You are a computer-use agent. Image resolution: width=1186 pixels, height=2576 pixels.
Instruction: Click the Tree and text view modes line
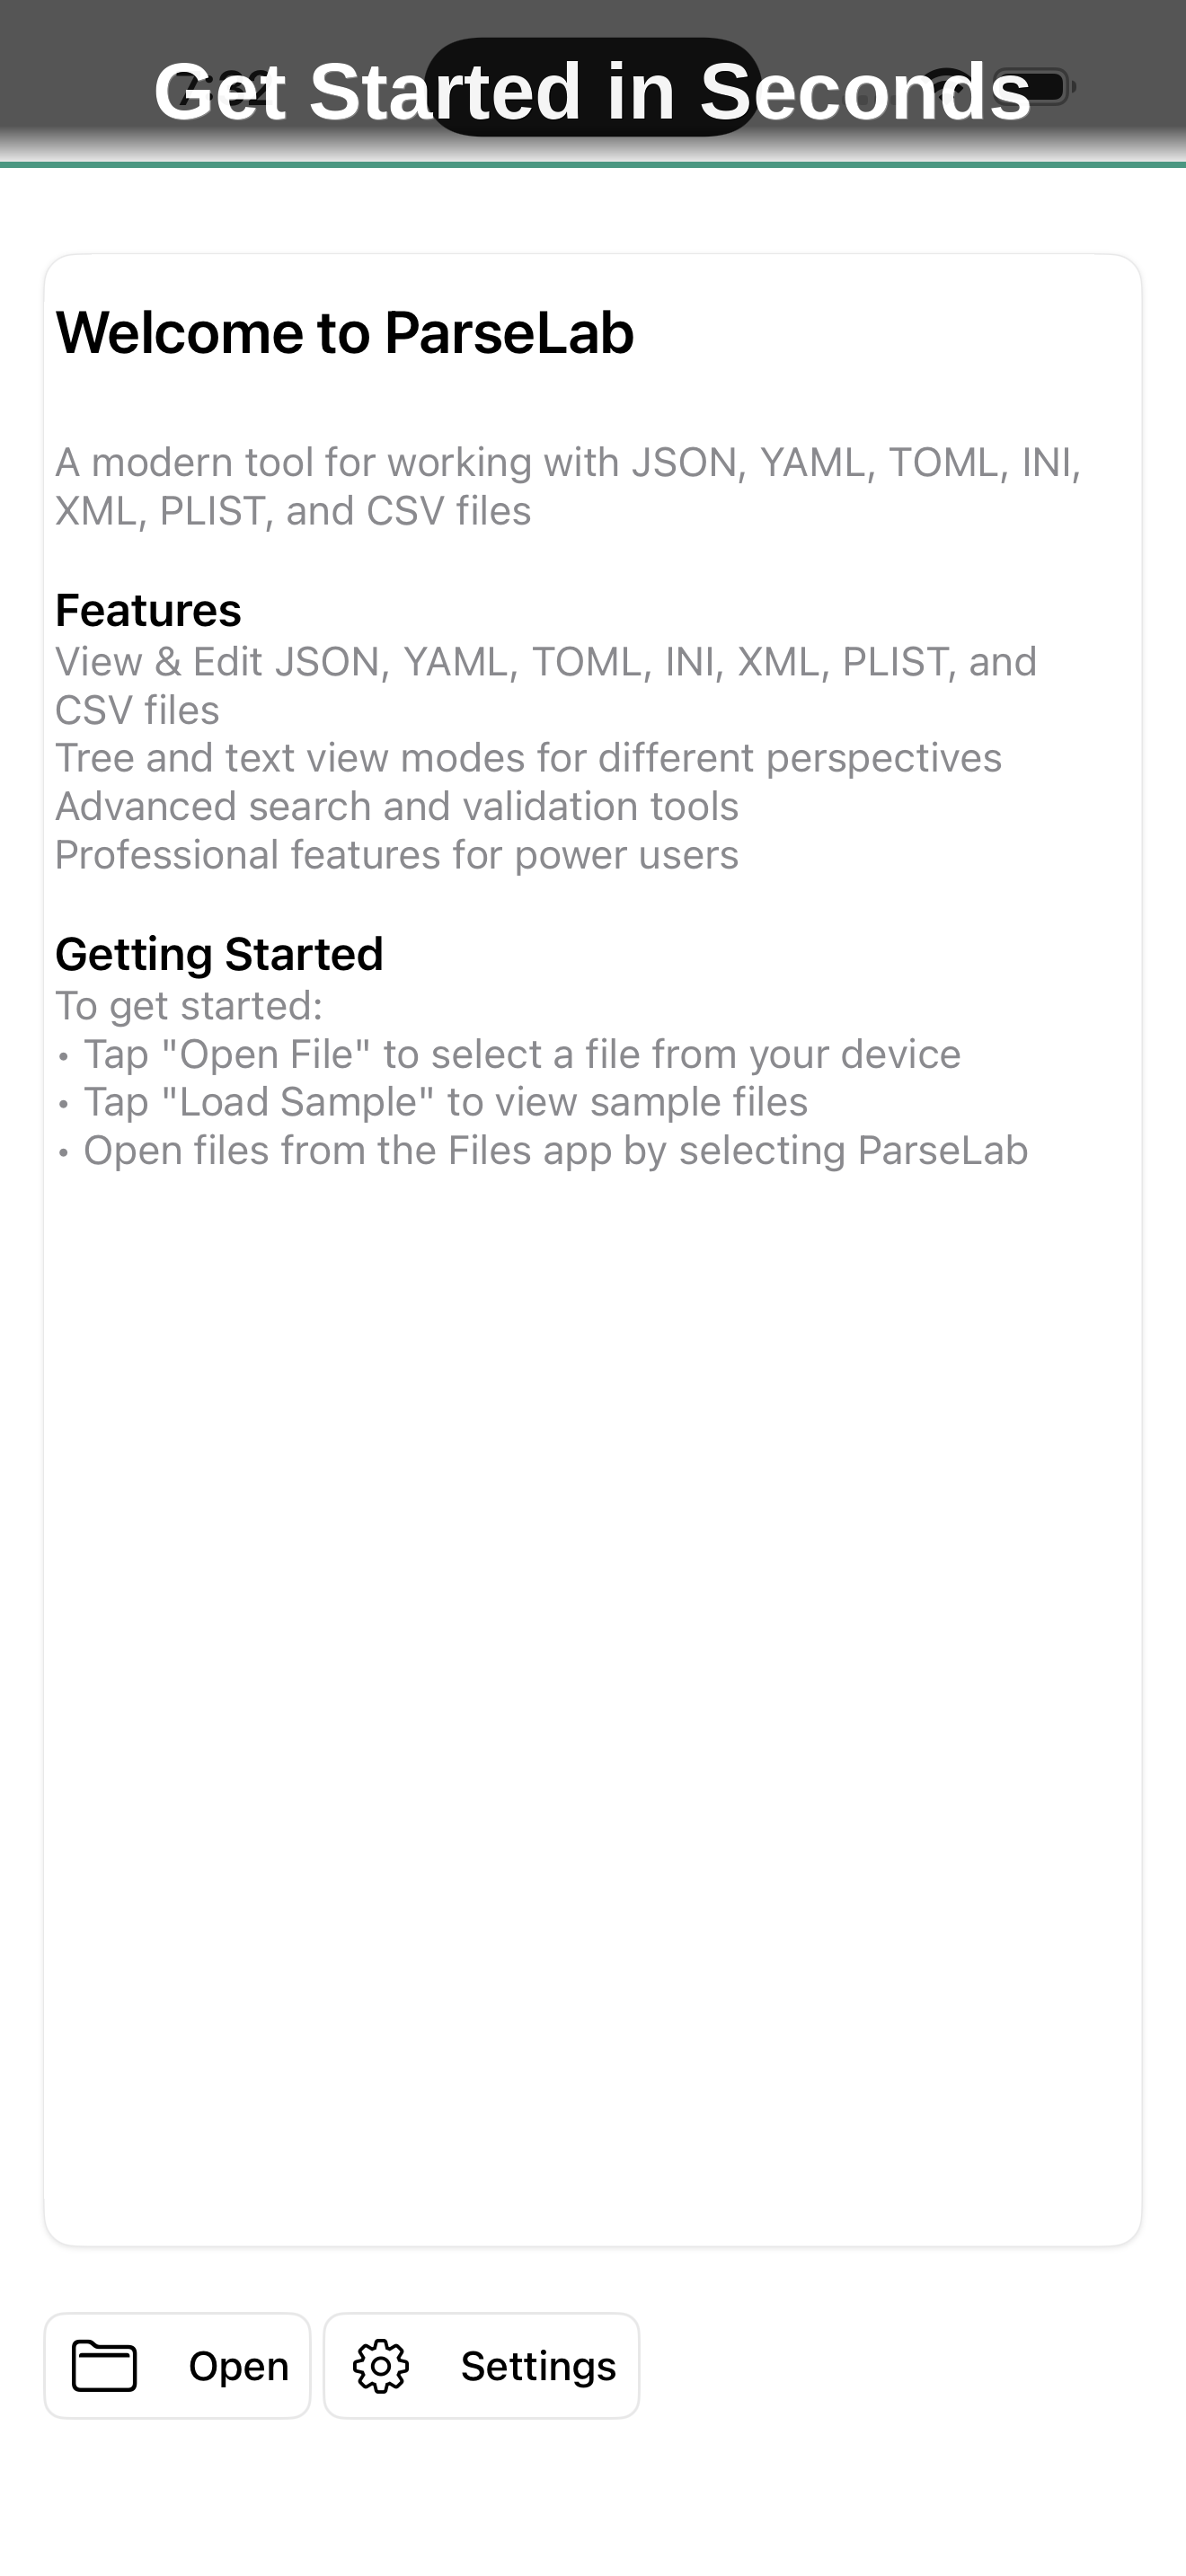[528, 757]
